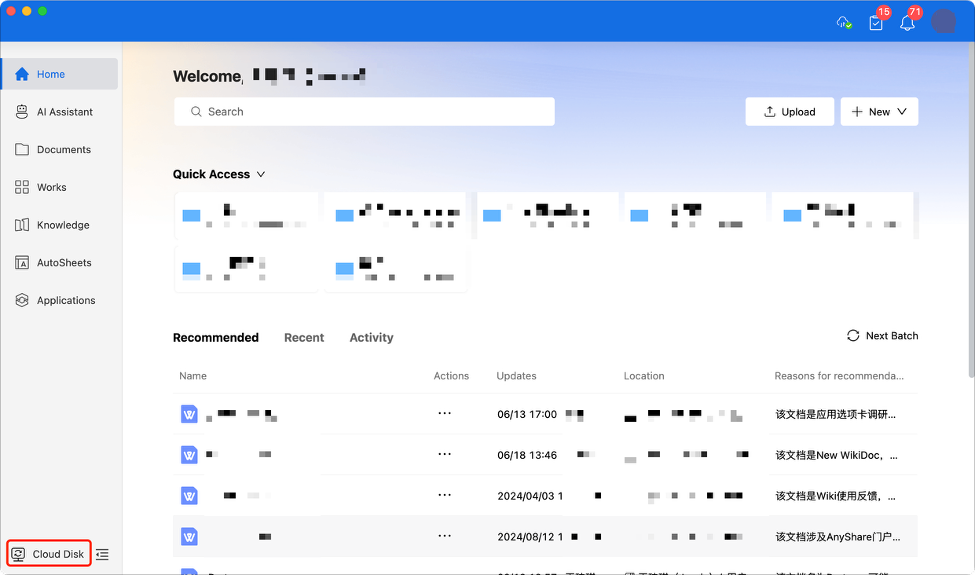Switch to the Recent tab

click(x=304, y=338)
